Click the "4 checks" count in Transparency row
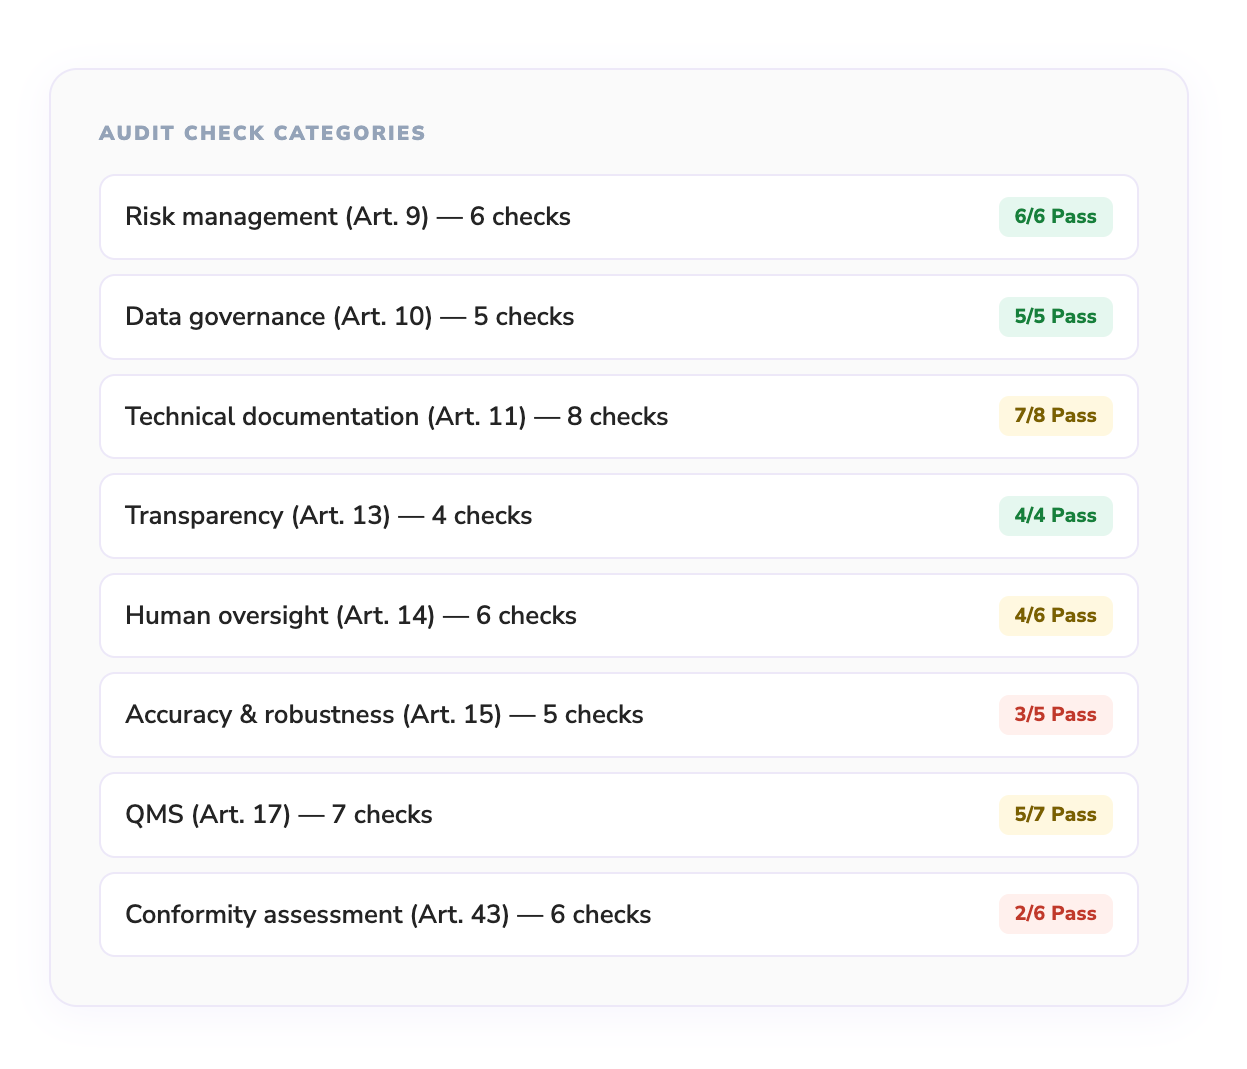This screenshot has width=1247, height=1069. click(x=482, y=516)
